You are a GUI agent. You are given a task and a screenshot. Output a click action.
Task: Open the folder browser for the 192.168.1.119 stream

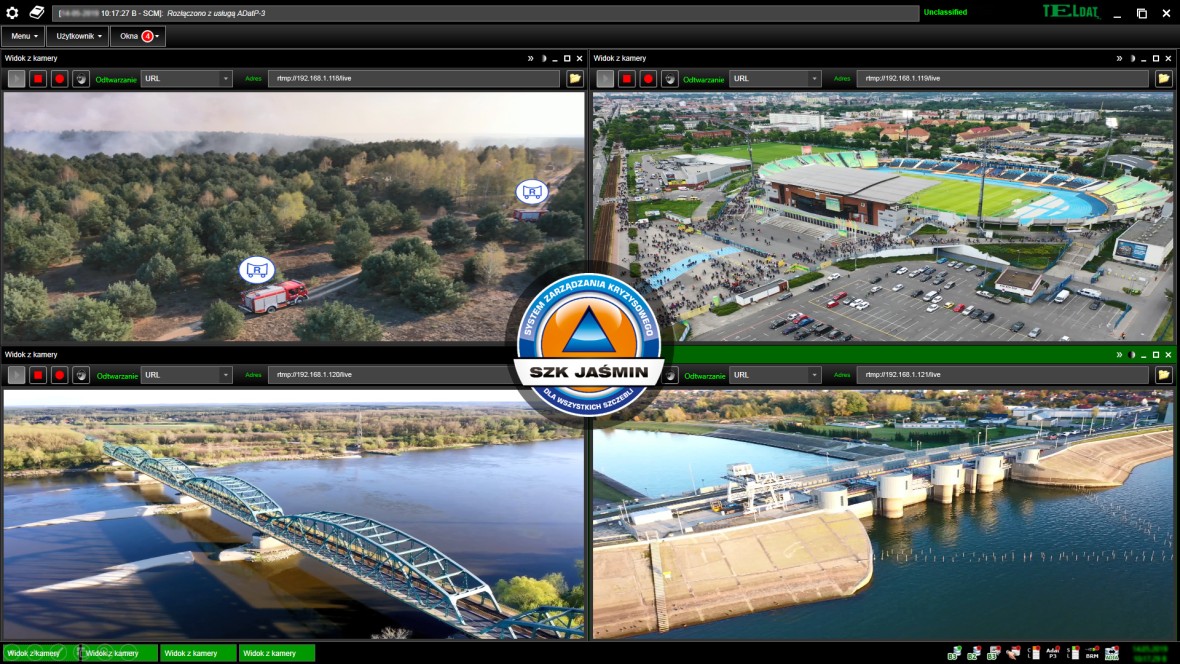(1163, 78)
